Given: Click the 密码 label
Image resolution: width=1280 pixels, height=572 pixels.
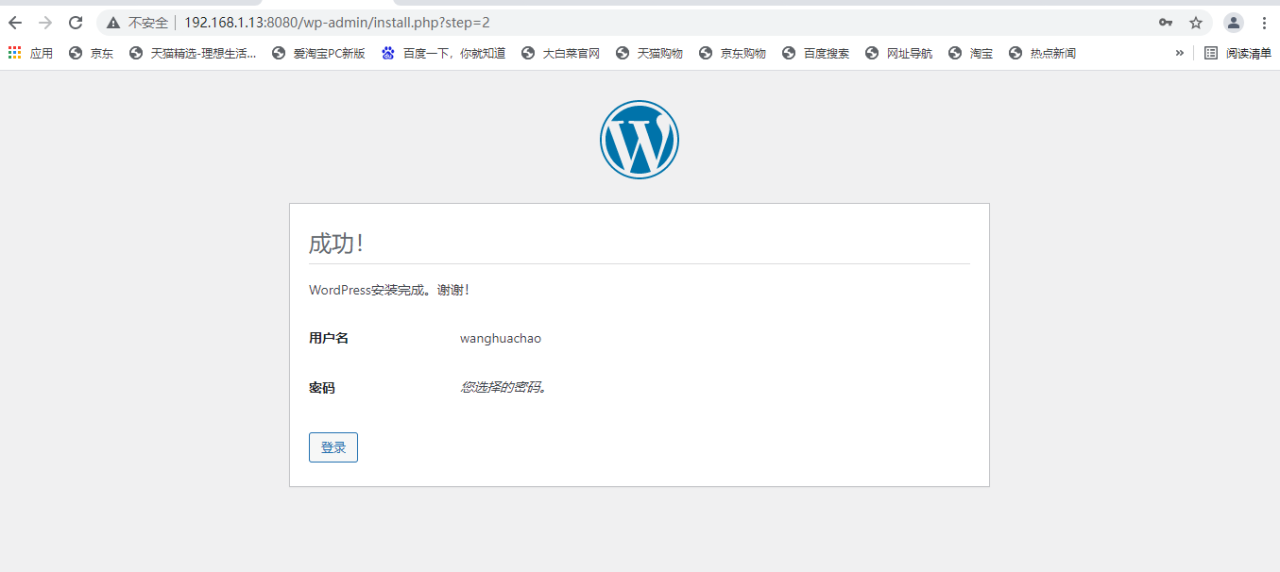Looking at the screenshot, I should [x=322, y=387].
